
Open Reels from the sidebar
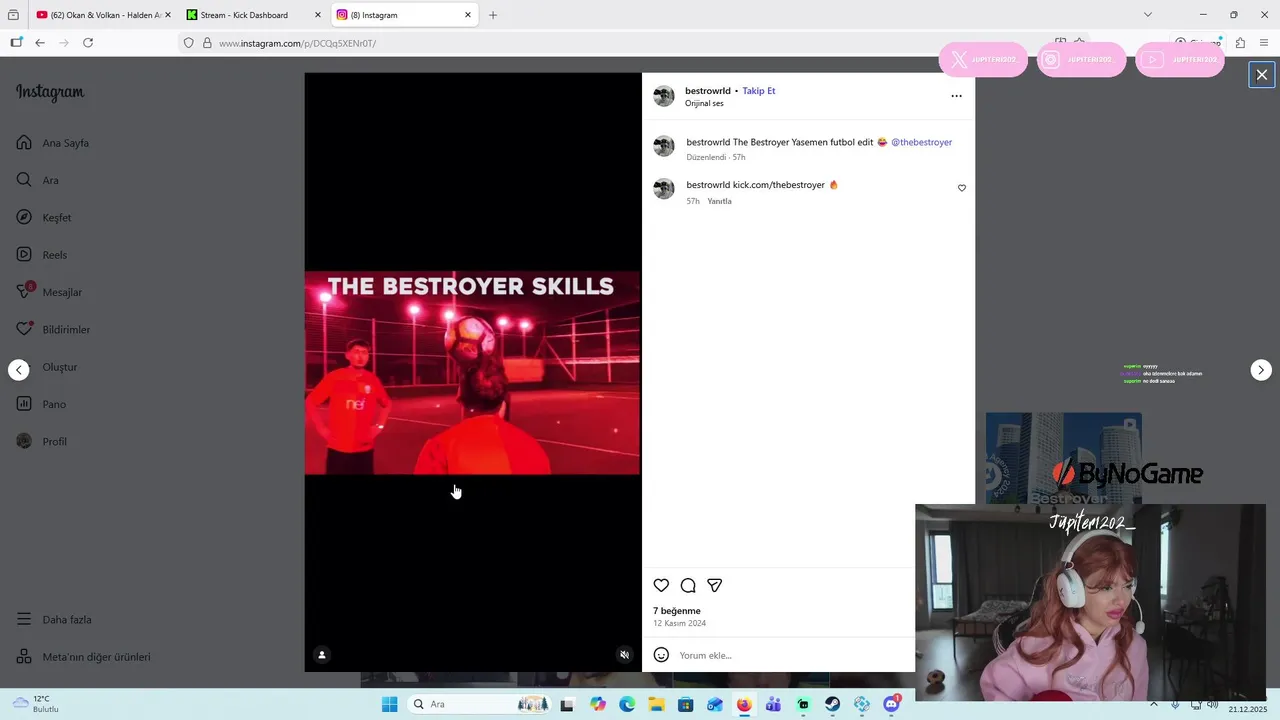coord(42,255)
